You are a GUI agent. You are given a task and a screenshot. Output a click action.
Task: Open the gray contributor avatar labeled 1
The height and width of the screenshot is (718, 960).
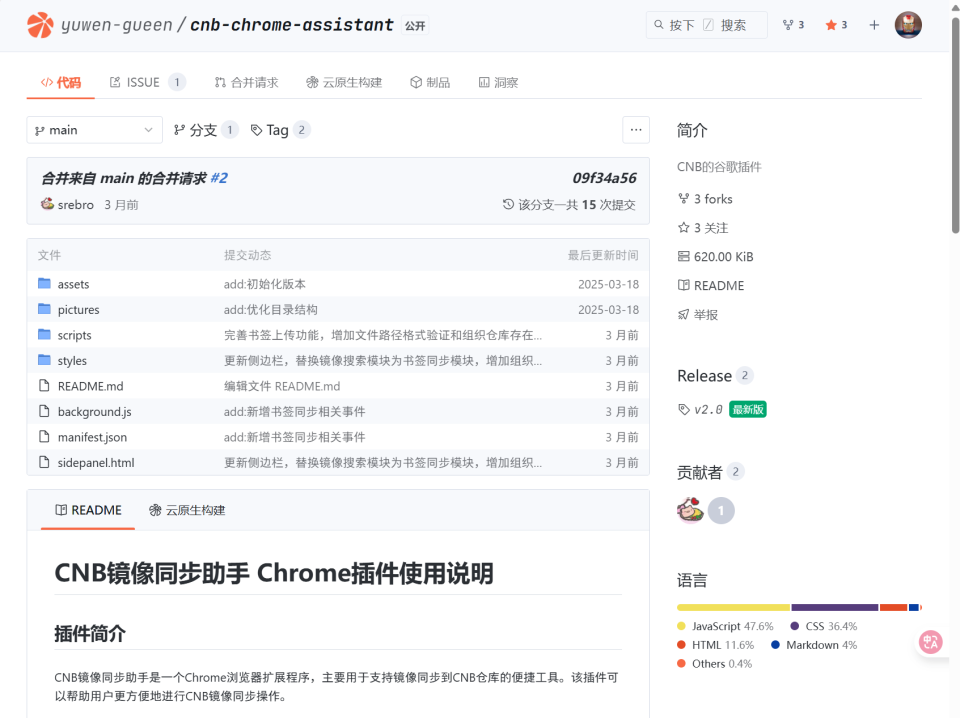point(721,510)
